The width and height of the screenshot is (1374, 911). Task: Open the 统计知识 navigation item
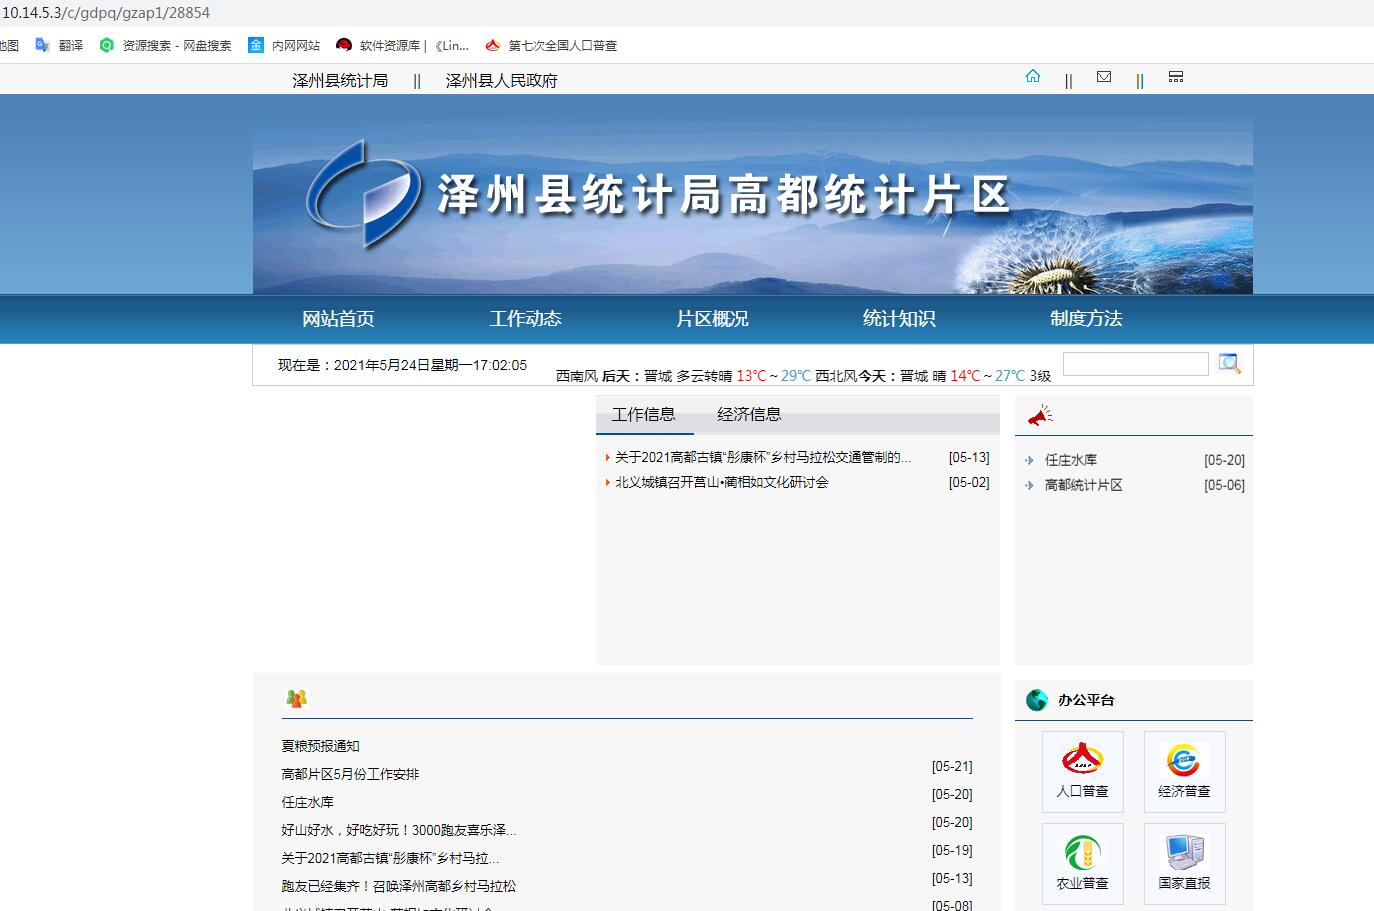tap(899, 319)
